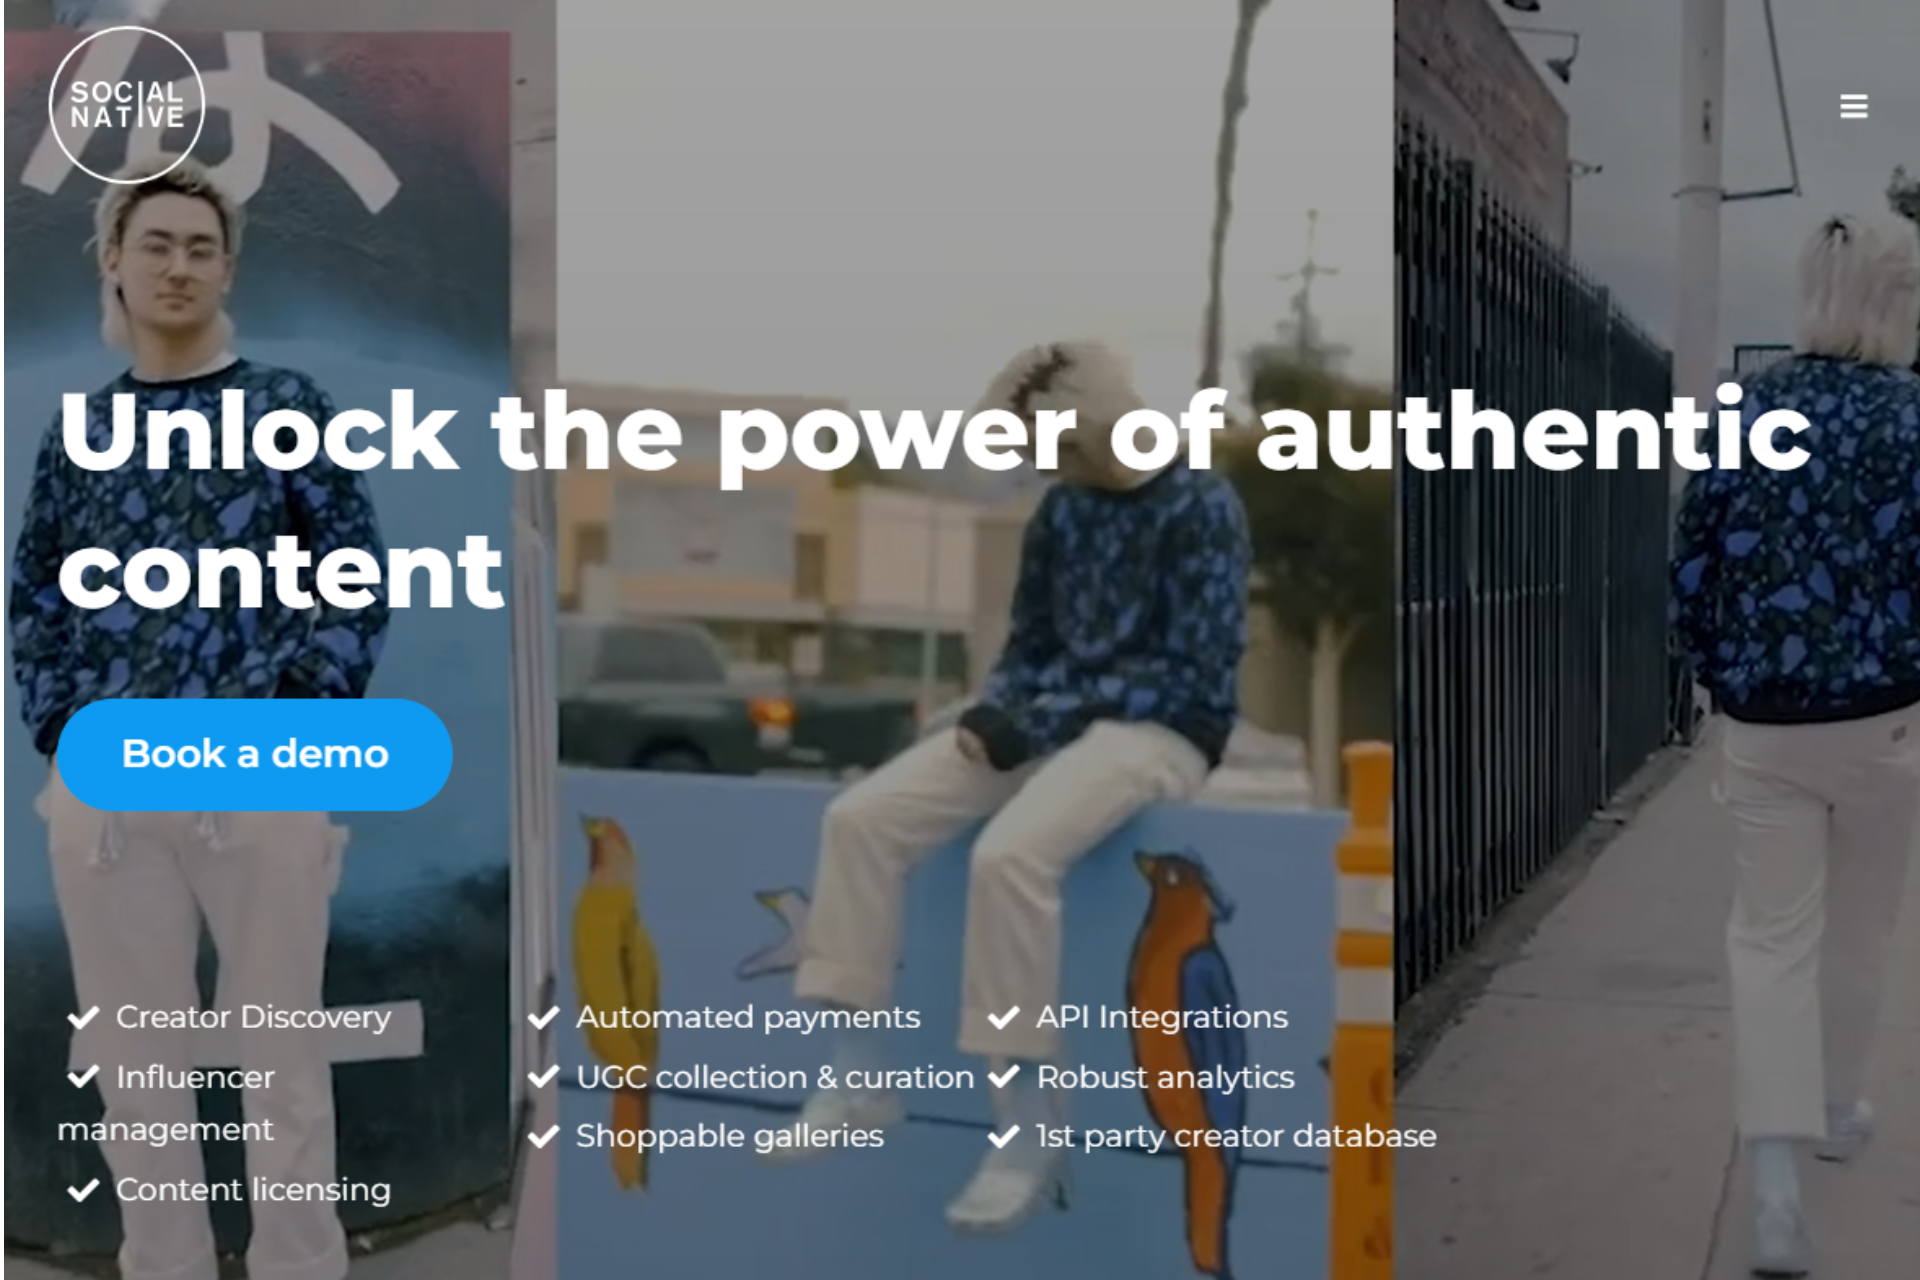Viewport: 1920px width, 1280px height.
Task: Click checkmark beside 1st party creator database
Action: click(x=1003, y=1137)
